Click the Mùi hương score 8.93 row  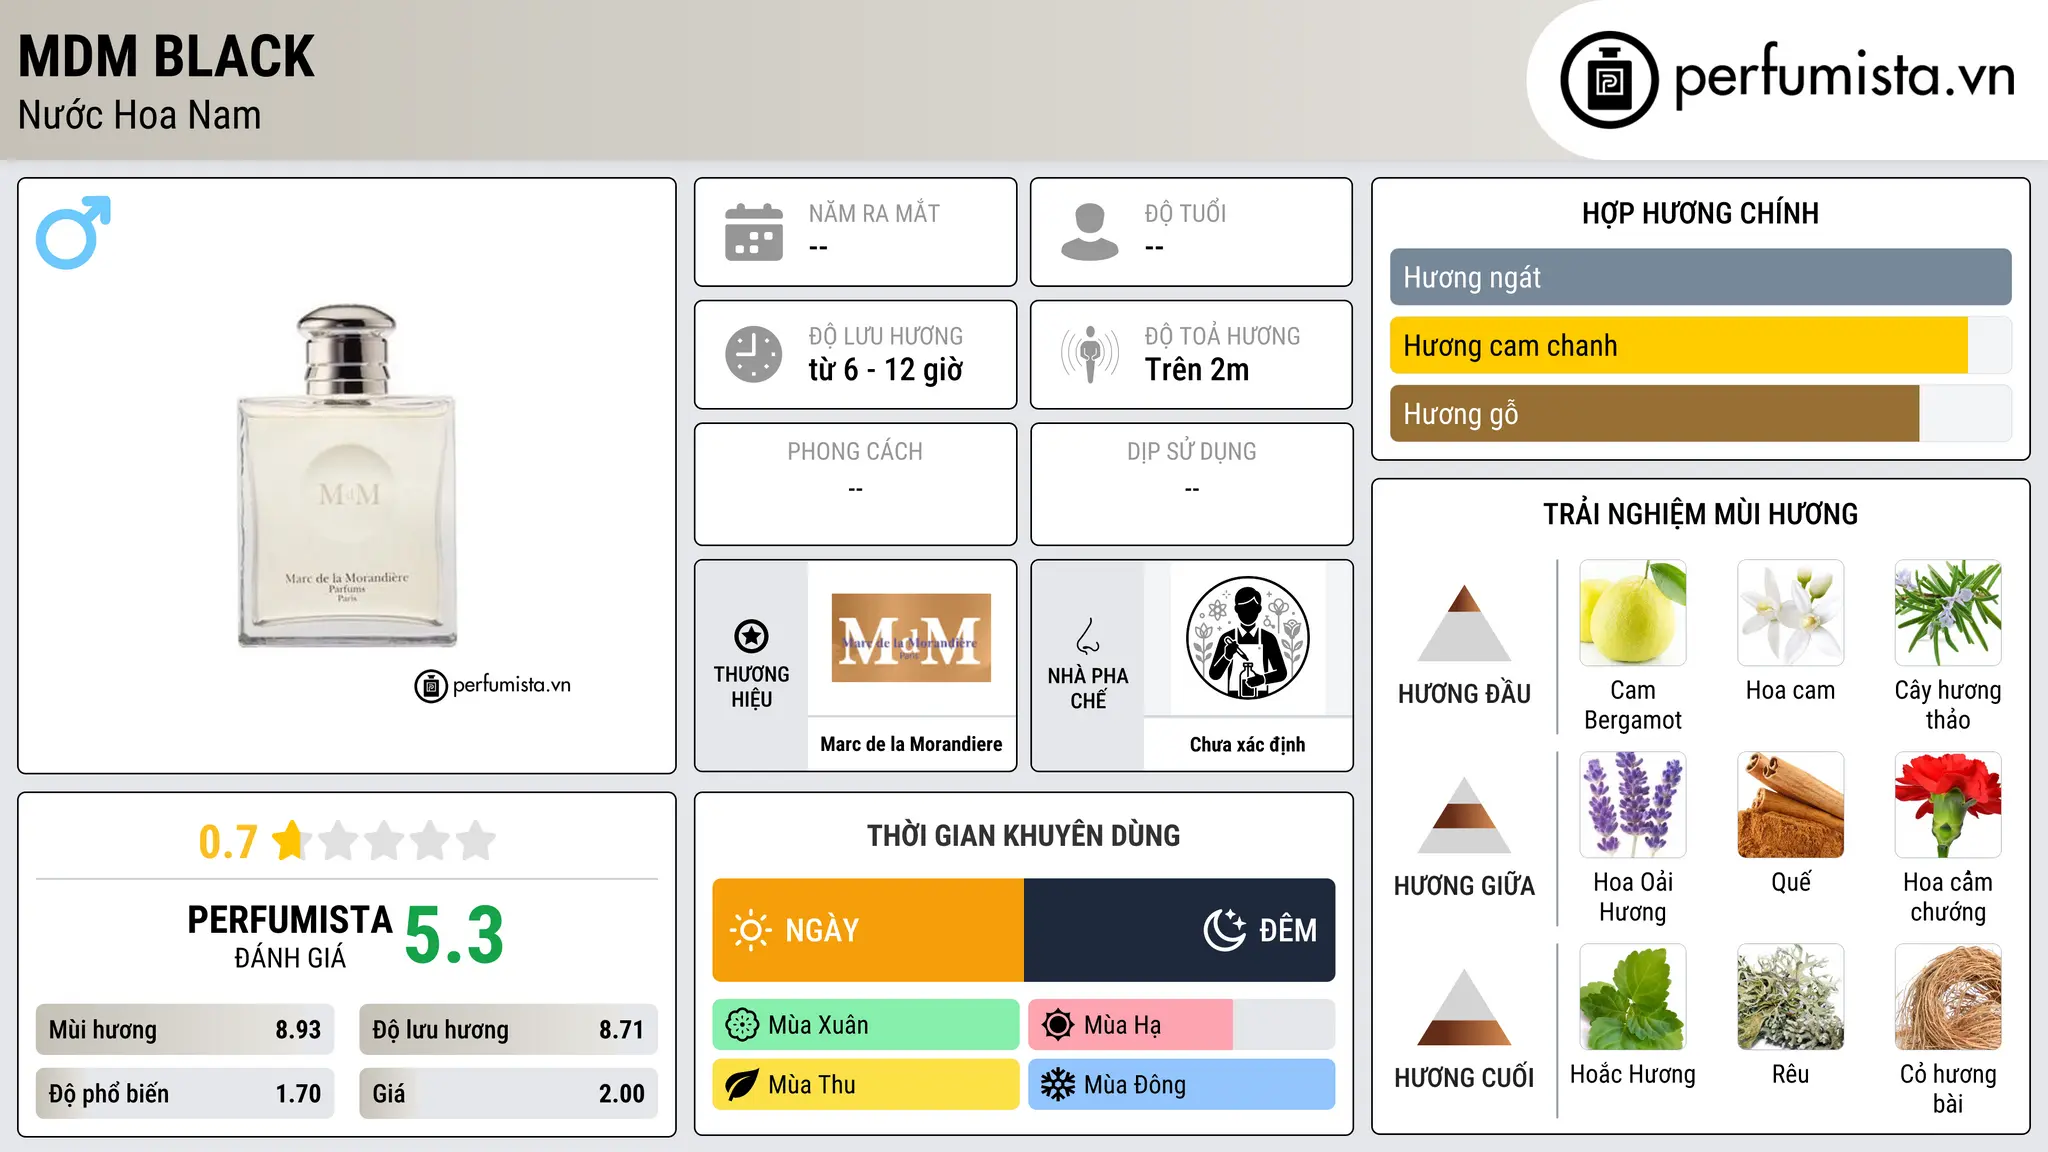(185, 1030)
